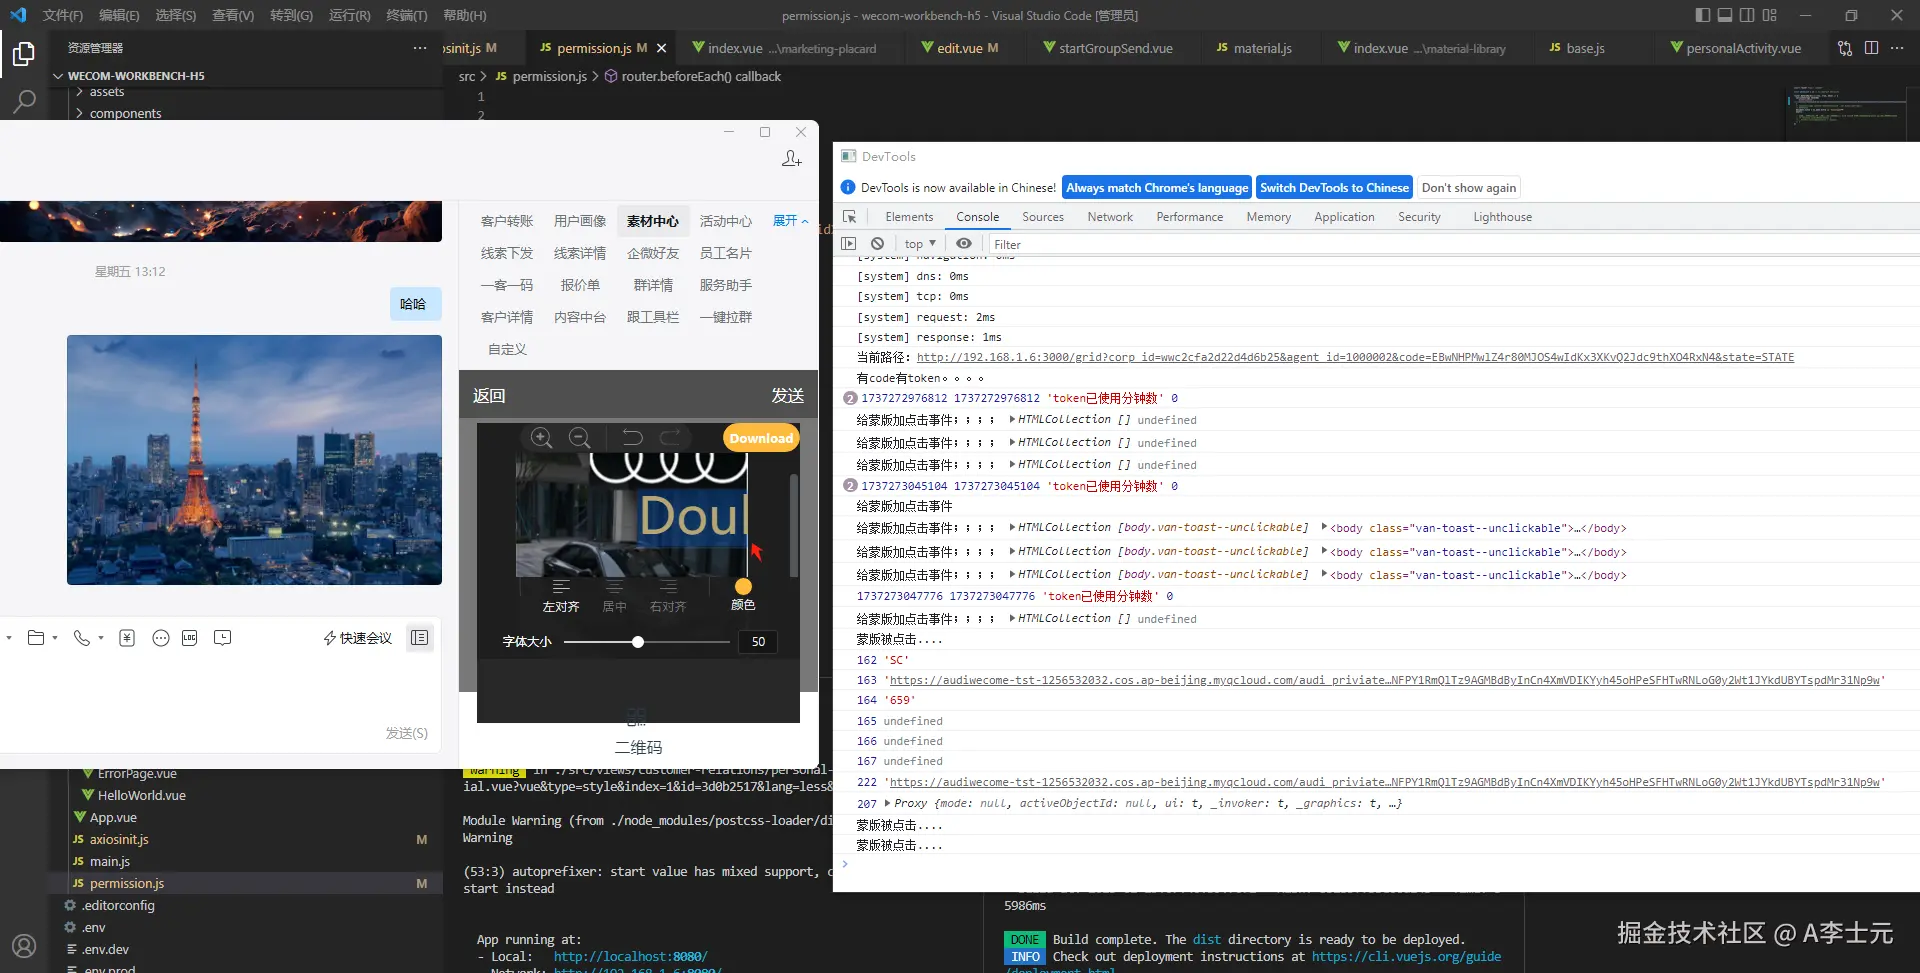Open dropdown arrow next to phone icon
1920x973 pixels.
101,638
